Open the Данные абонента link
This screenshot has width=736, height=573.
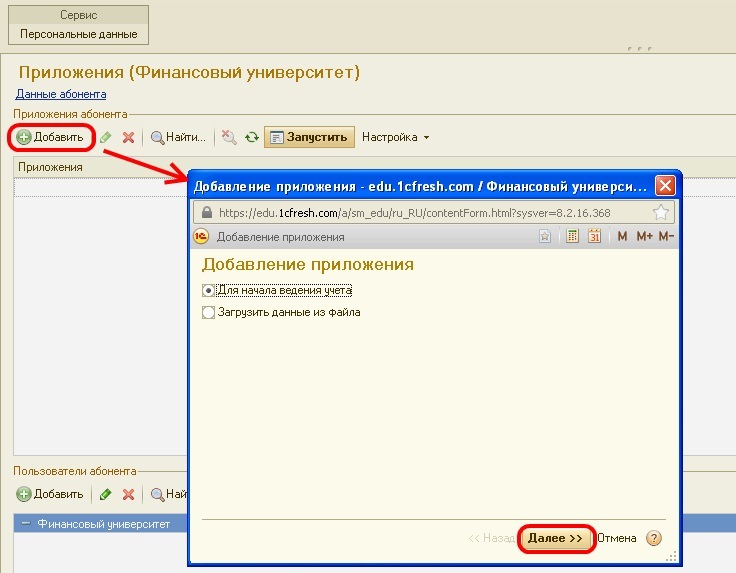[x=61, y=94]
